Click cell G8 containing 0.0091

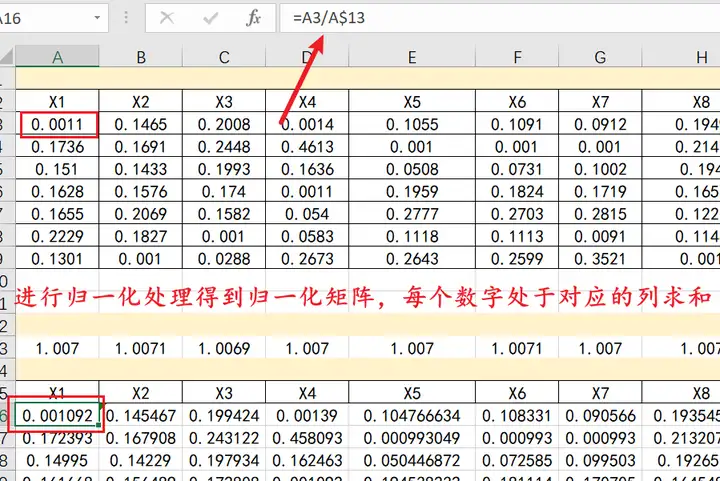click(x=600, y=236)
